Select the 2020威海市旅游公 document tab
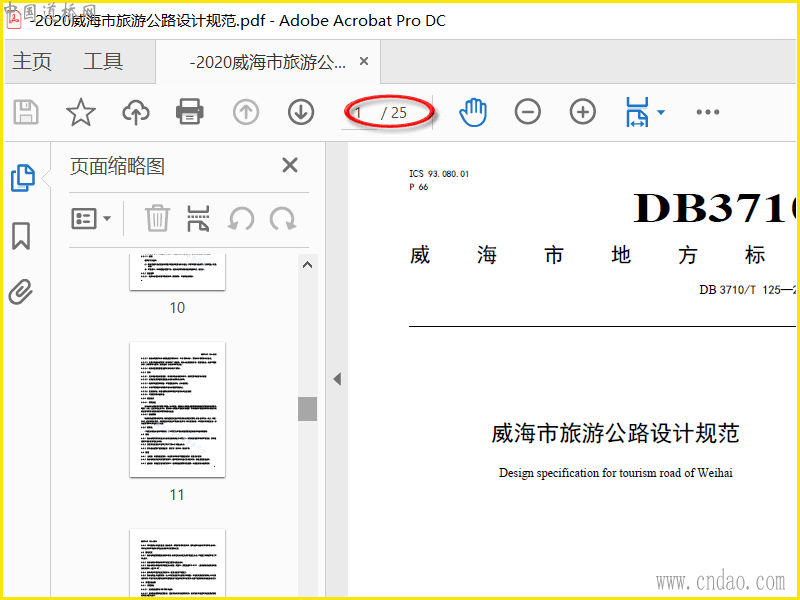Viewport: 800px width, 600px height. 267,62
